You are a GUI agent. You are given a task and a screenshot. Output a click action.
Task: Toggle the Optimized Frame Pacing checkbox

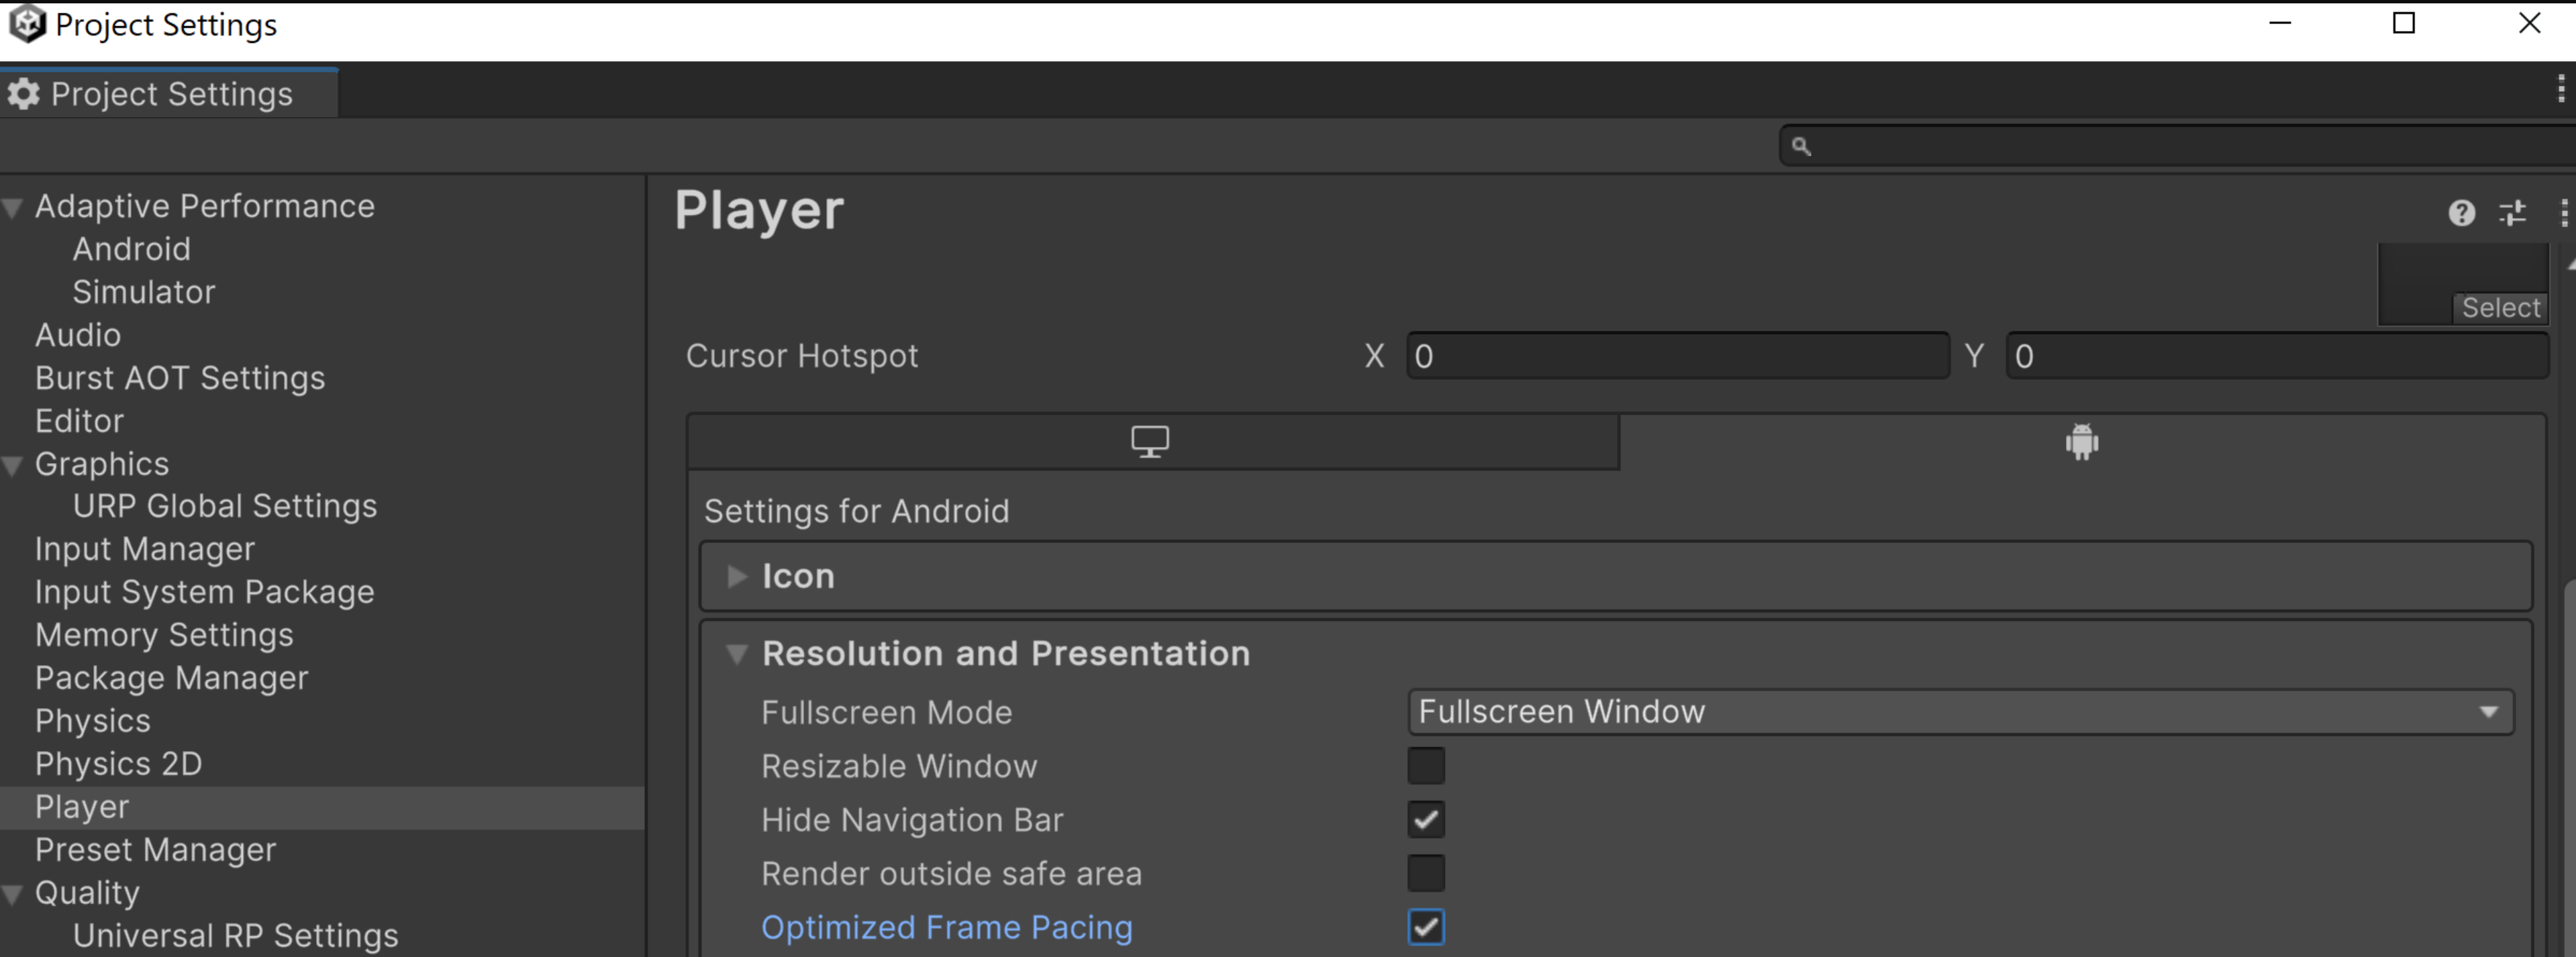(1428, 927)
